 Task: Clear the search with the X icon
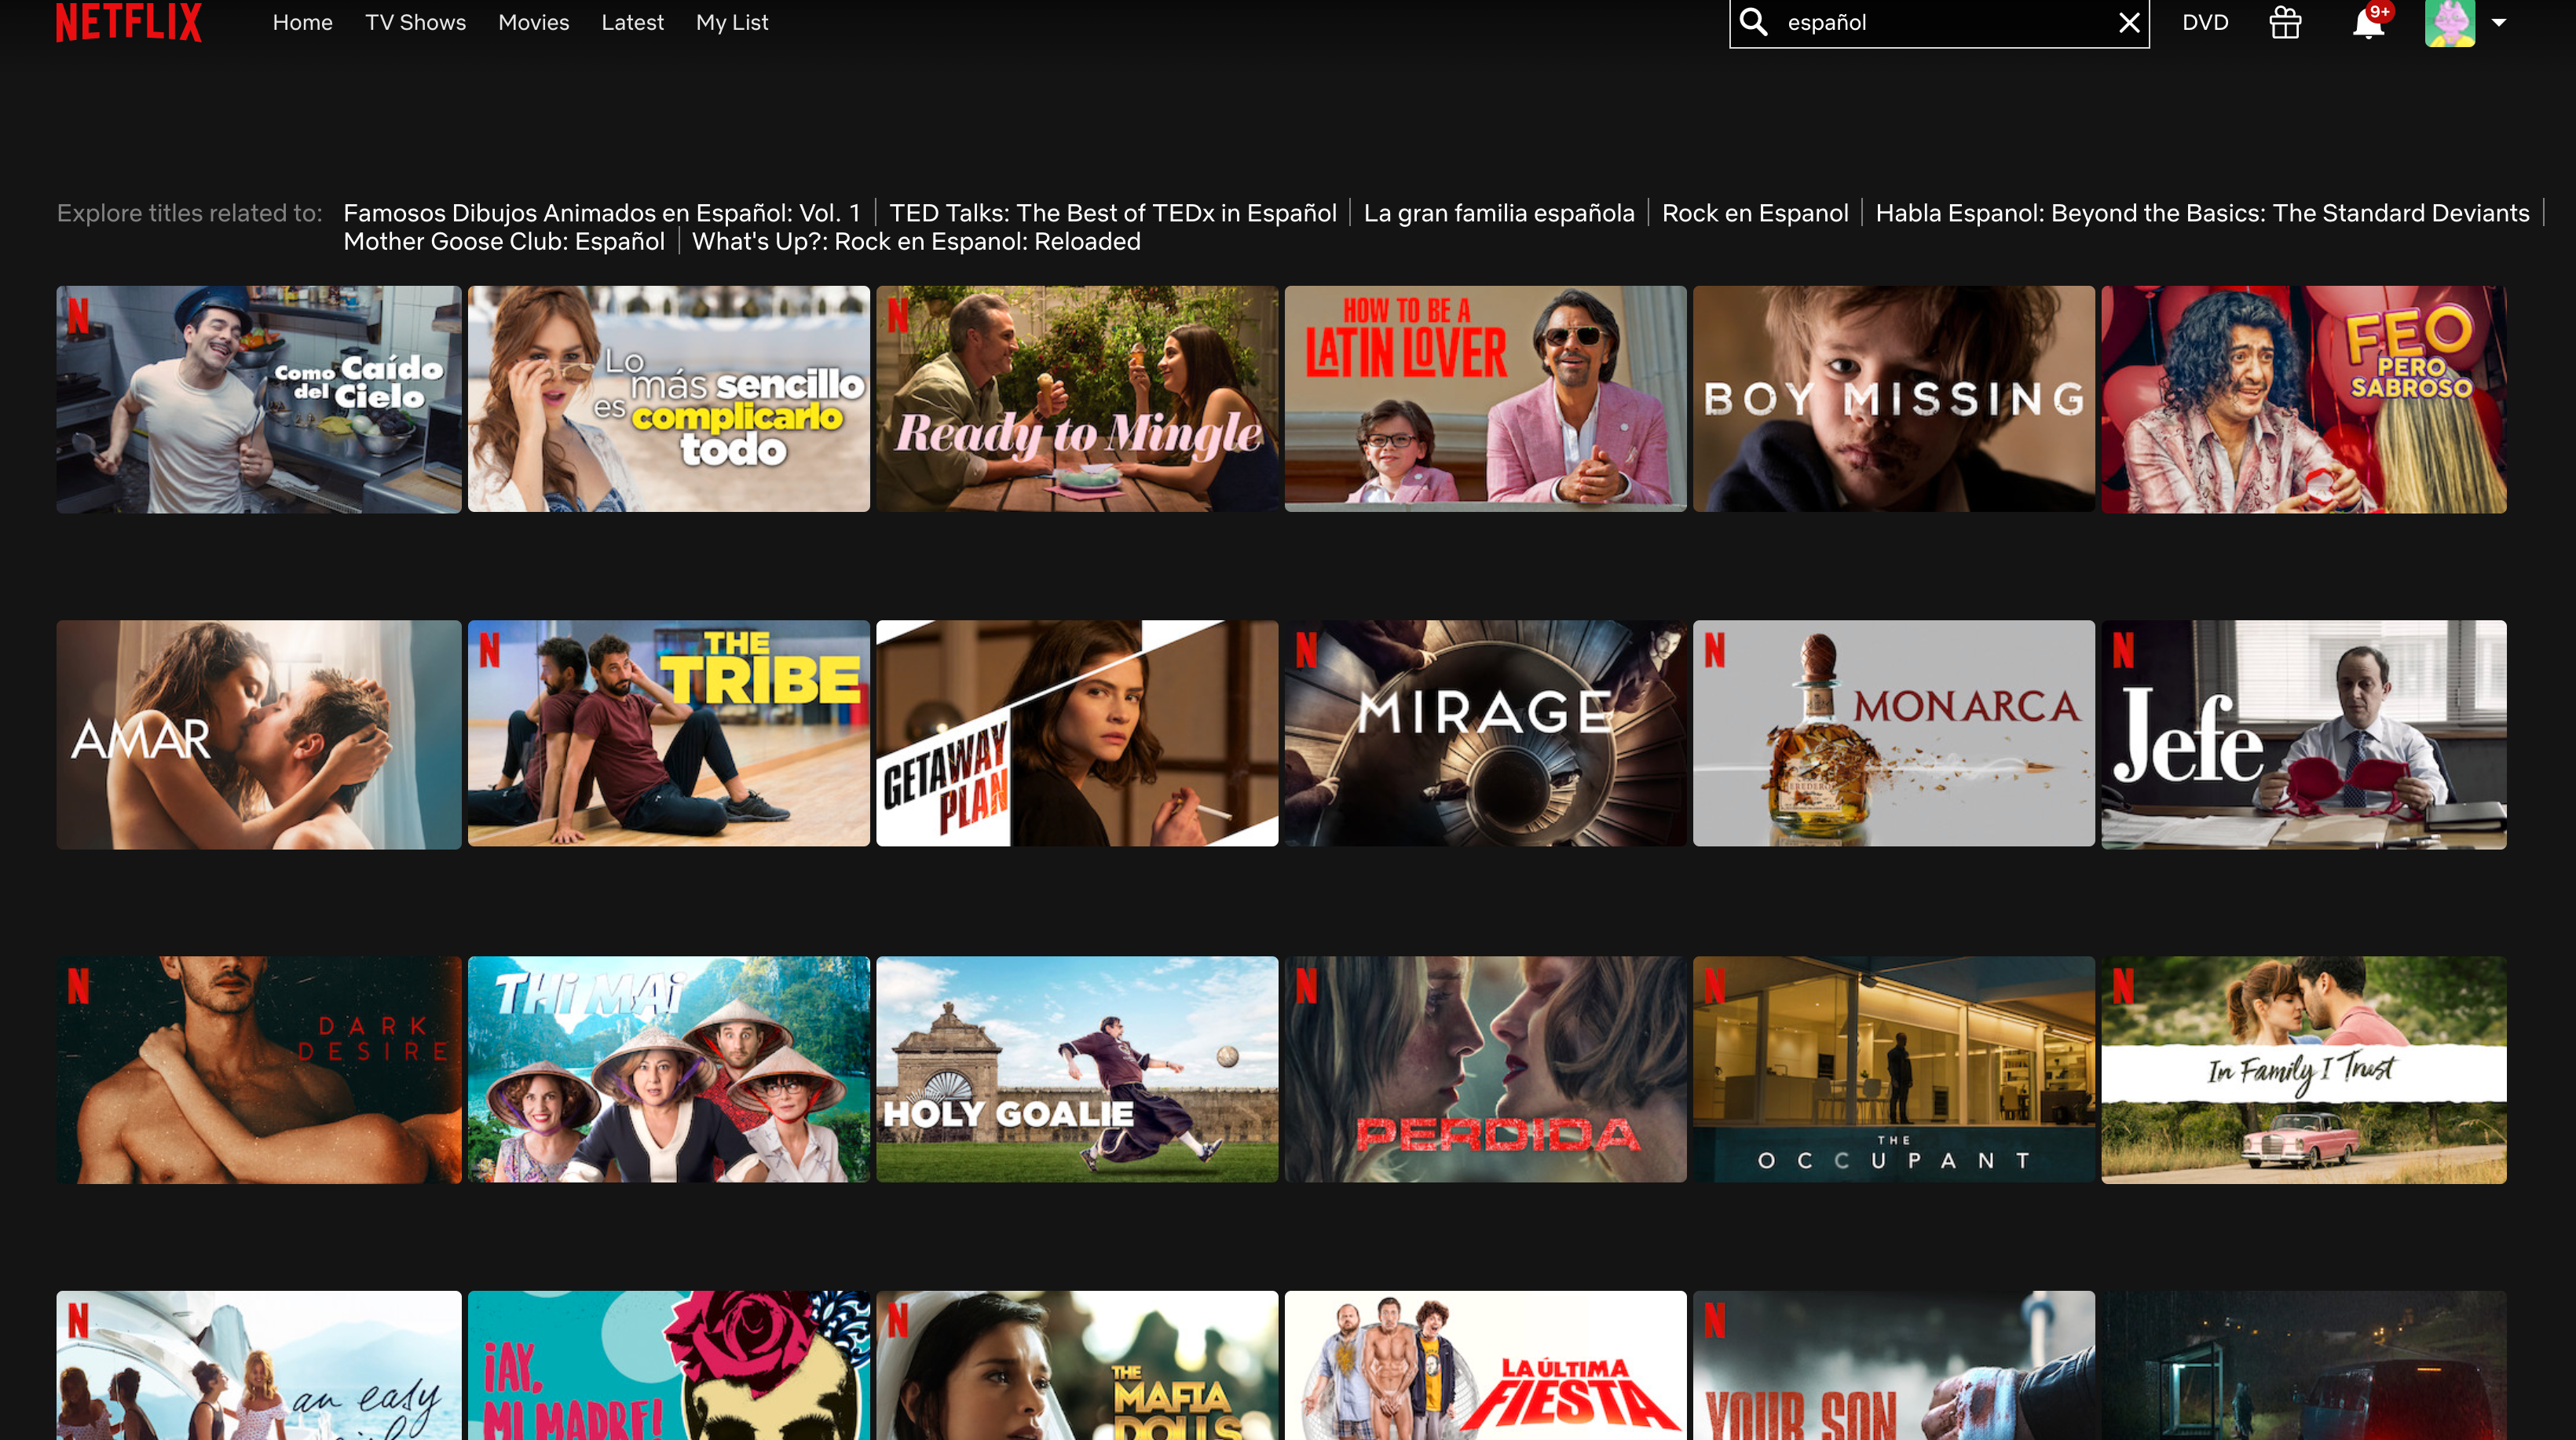coord(2129,22)
